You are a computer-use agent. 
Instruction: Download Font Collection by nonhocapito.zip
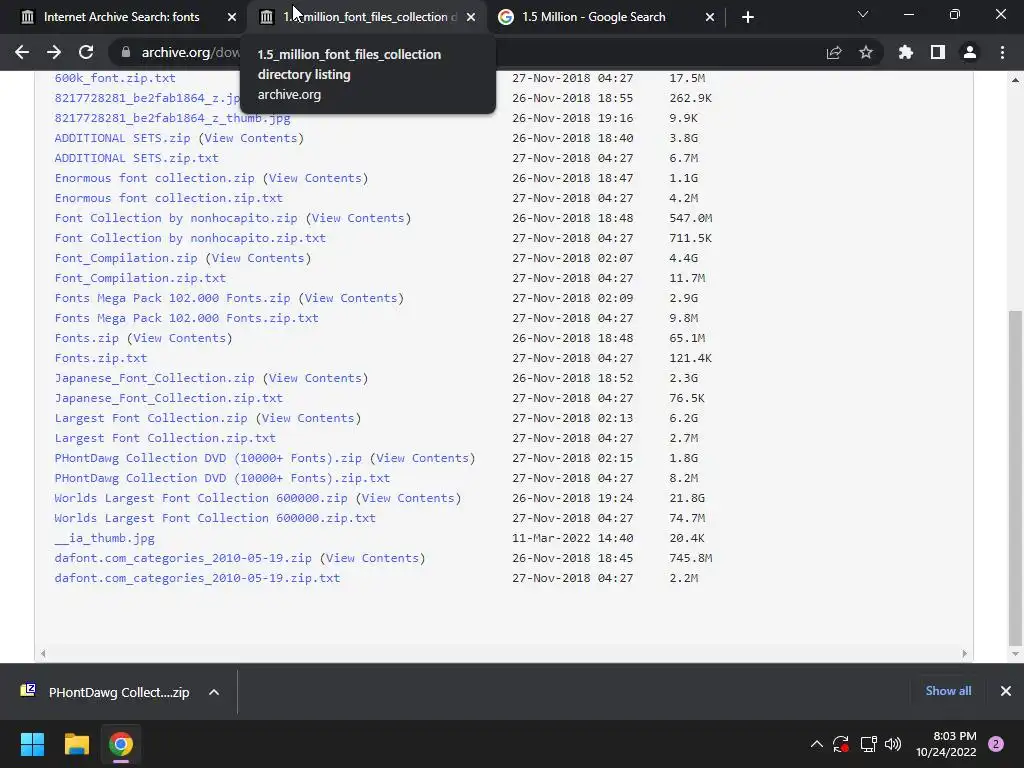(x=176, y=218)
